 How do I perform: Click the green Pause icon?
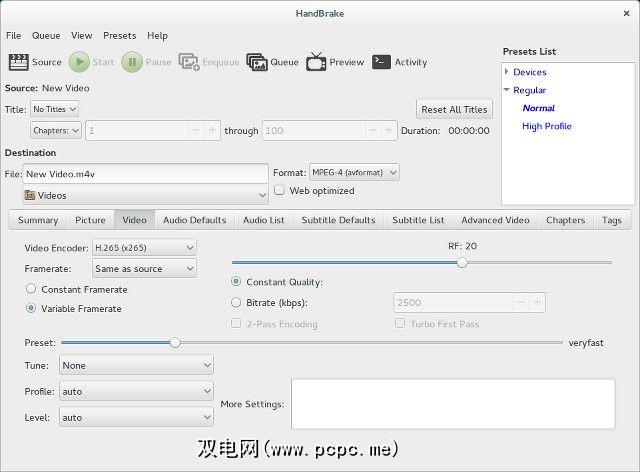132,62
